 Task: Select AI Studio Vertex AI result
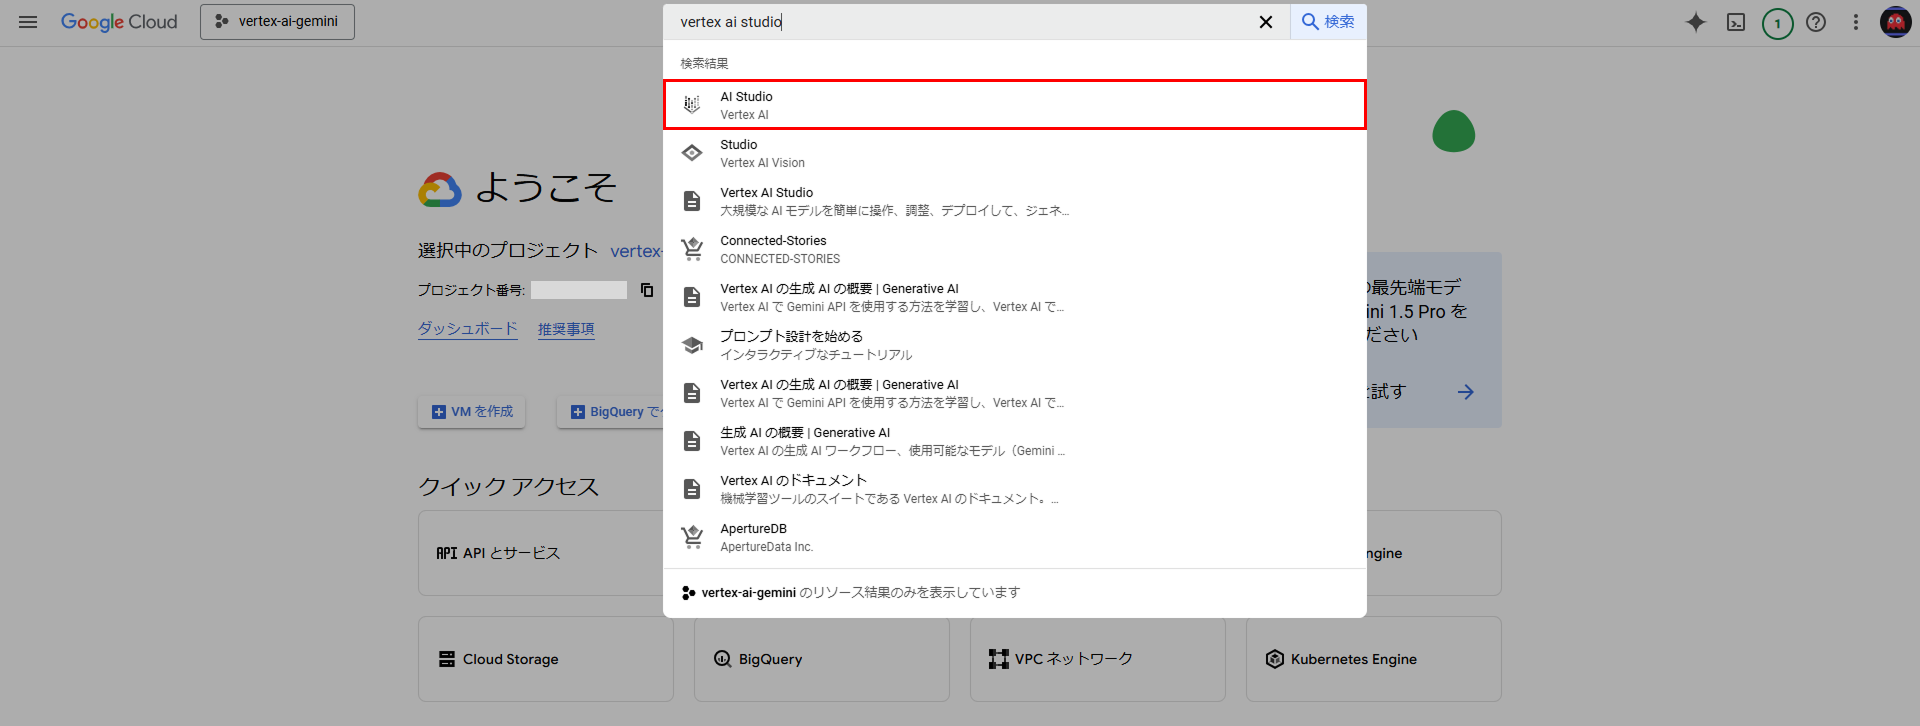pos(1015,105)
